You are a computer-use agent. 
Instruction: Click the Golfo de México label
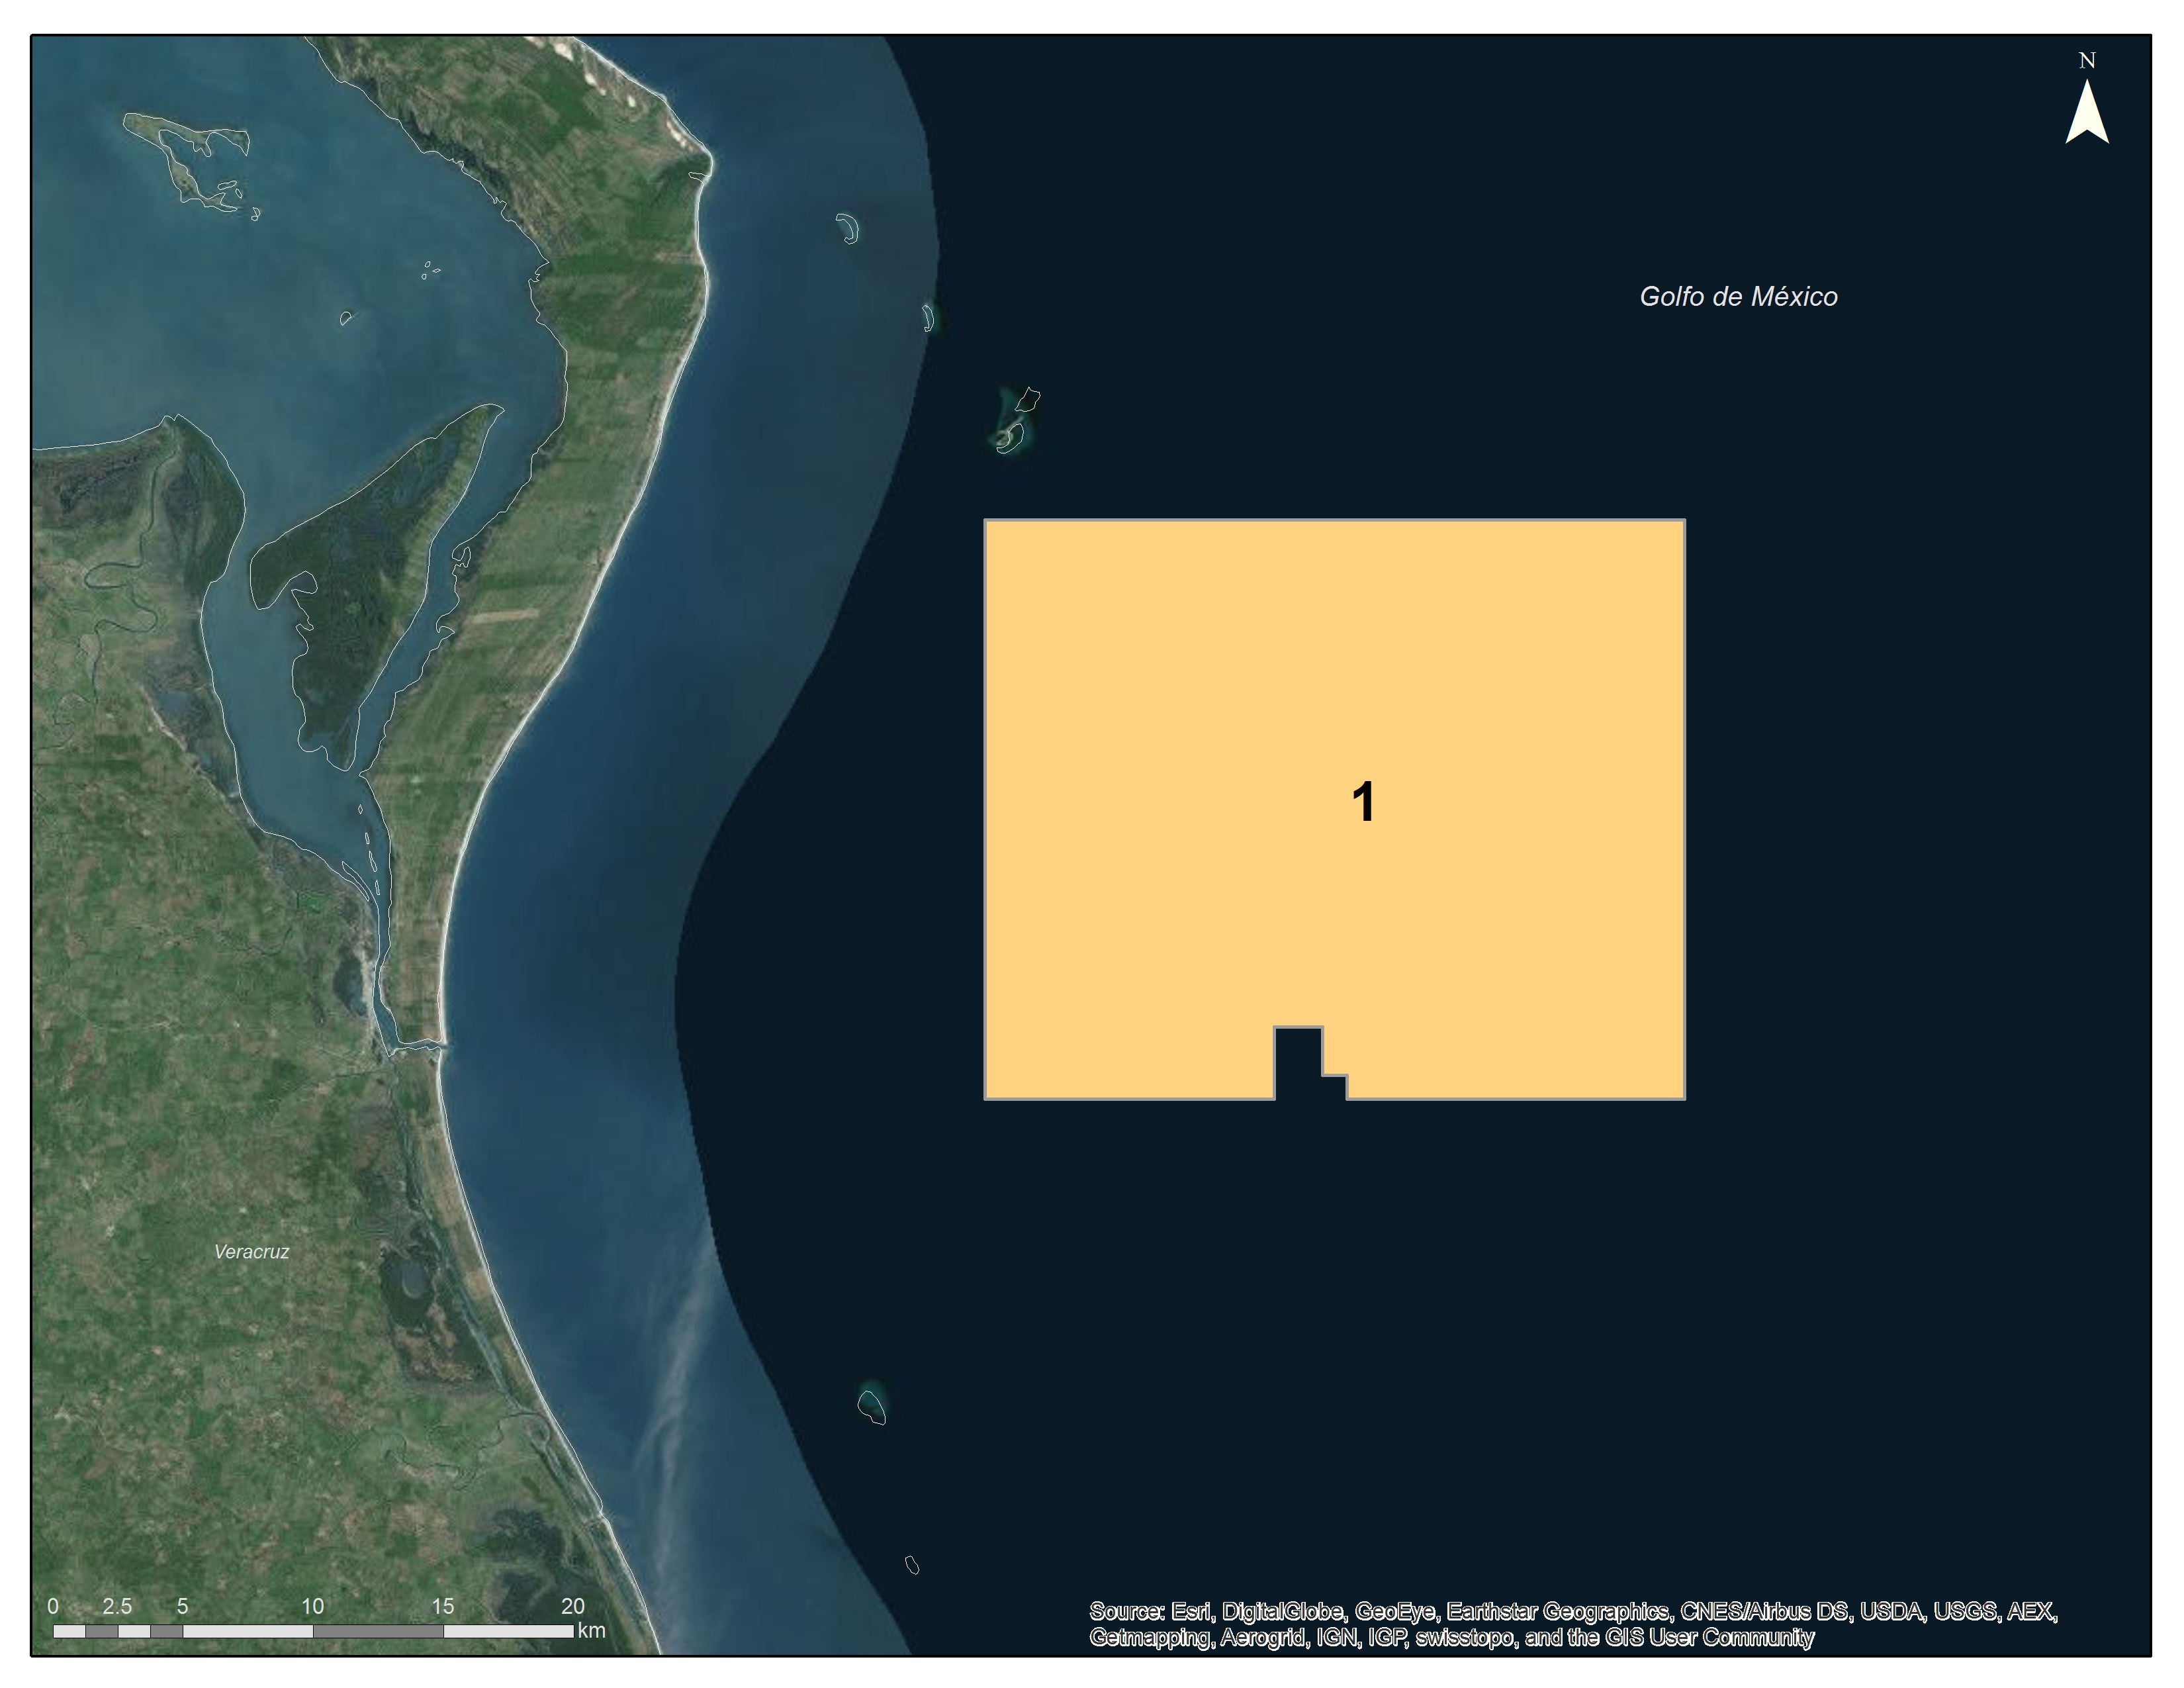coord(1738,297)
